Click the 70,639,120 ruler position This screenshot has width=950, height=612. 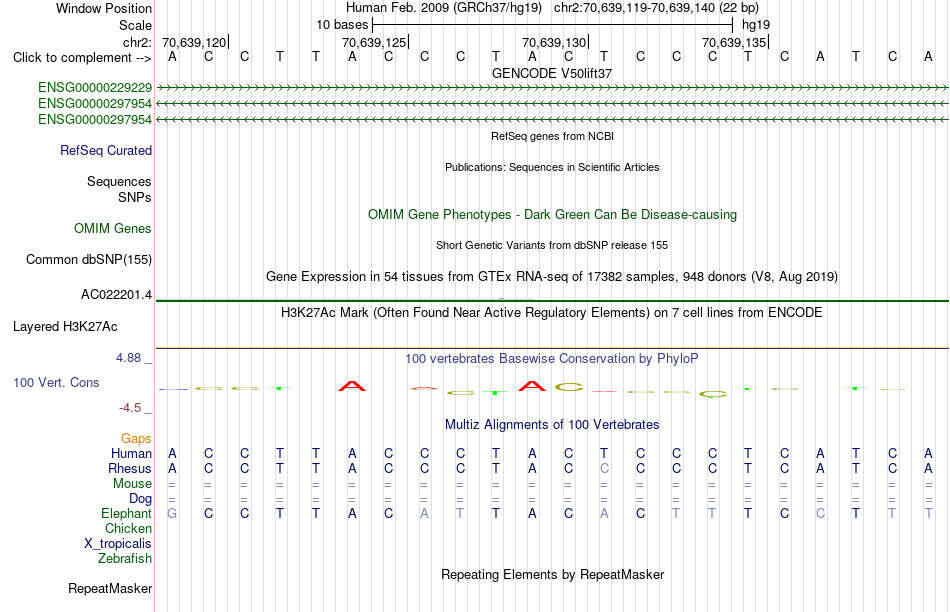pyautogui.click(x=194, y=42)
